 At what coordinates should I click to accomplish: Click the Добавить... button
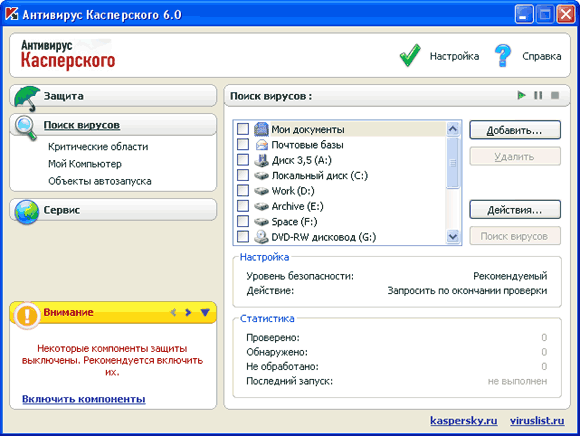point(515,130)
